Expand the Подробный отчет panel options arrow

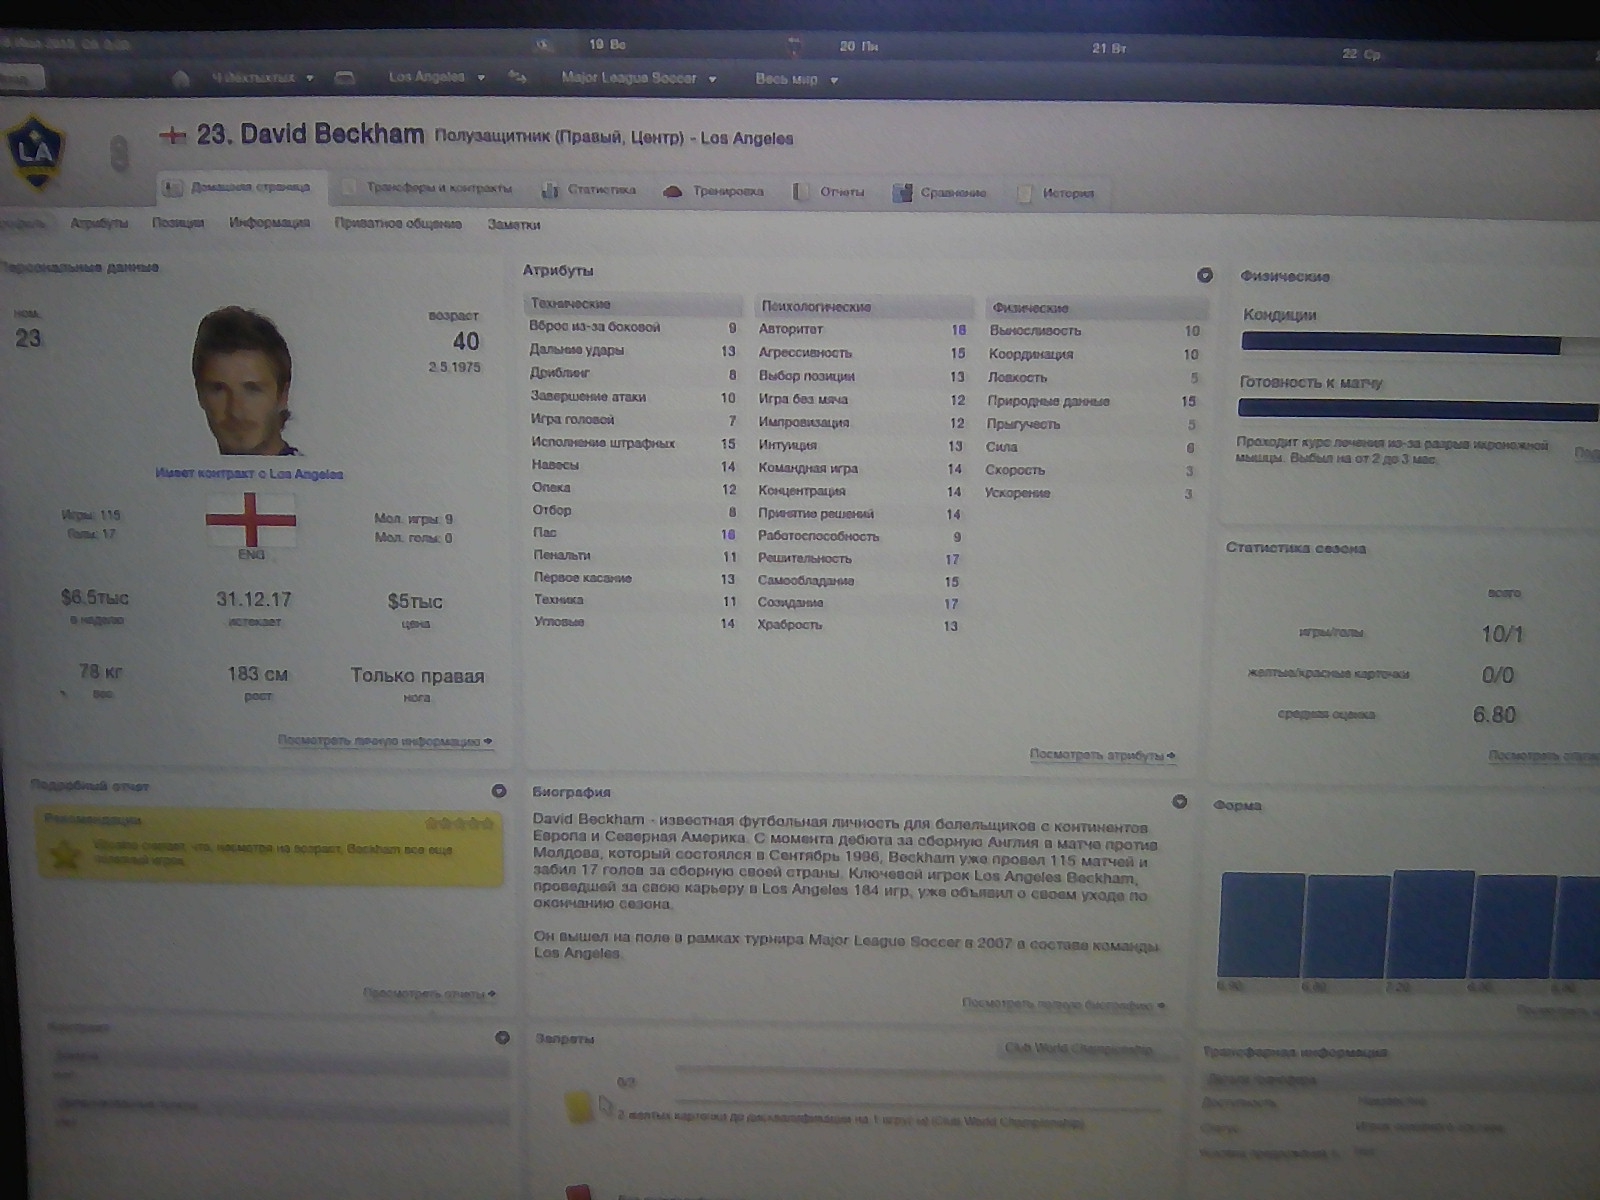coord(499,791)
